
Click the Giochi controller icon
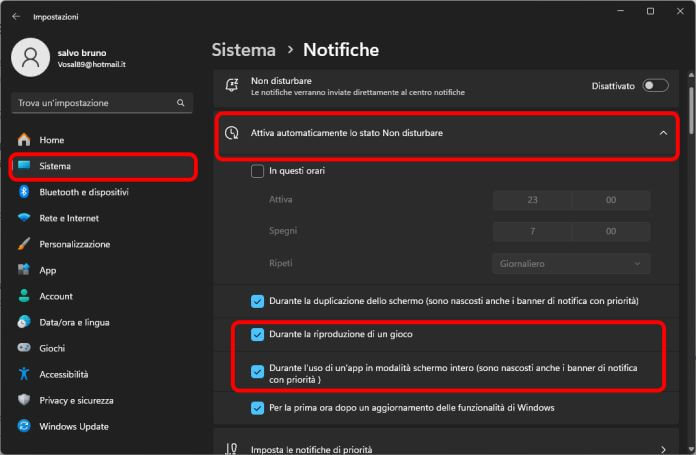24,348
